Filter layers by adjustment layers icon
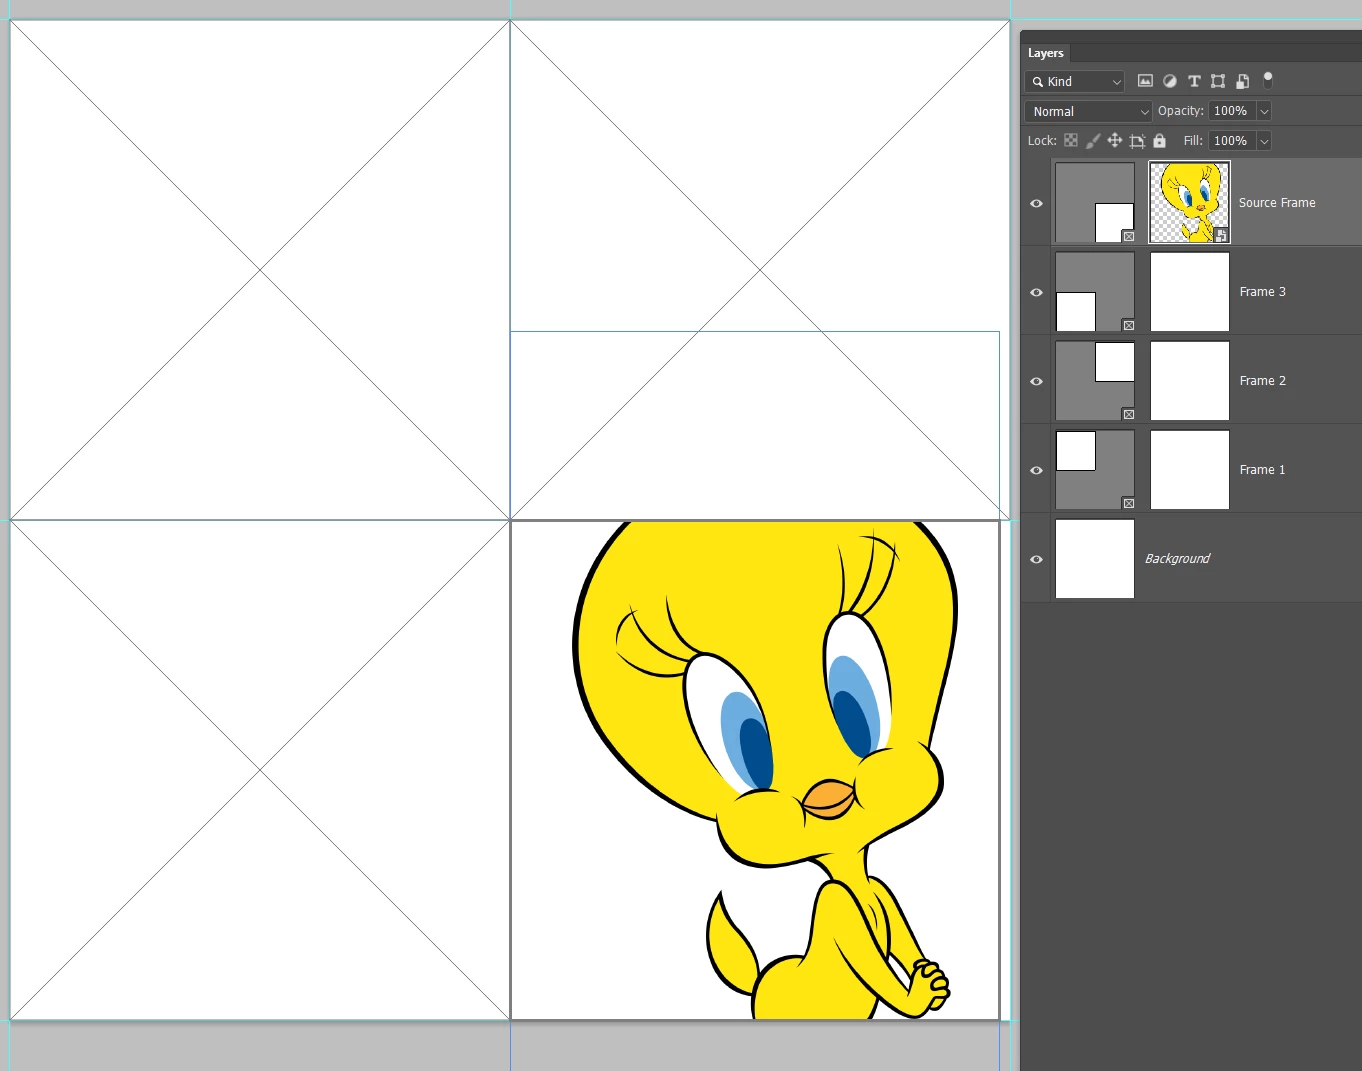This screenshot has height=1071, width=1362. pyautogui.click(x=1169, y=81)
